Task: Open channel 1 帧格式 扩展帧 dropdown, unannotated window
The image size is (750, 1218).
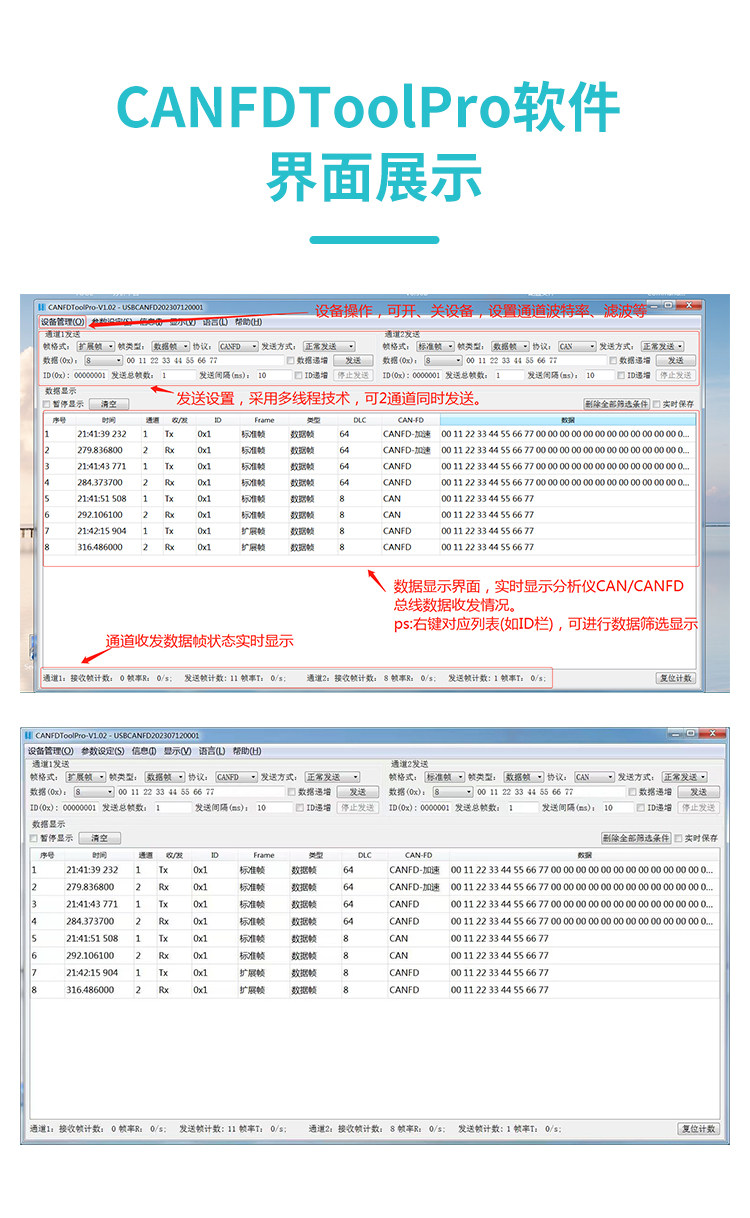Action: coord(85,777)
